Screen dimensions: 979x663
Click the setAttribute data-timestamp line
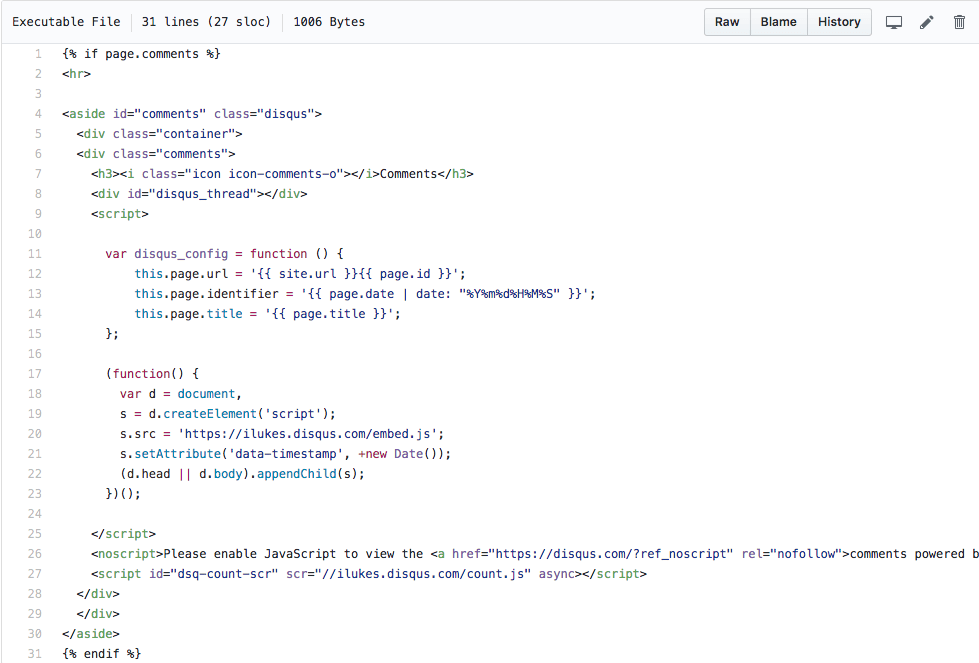pyautogui.click(x=285, y=454)
